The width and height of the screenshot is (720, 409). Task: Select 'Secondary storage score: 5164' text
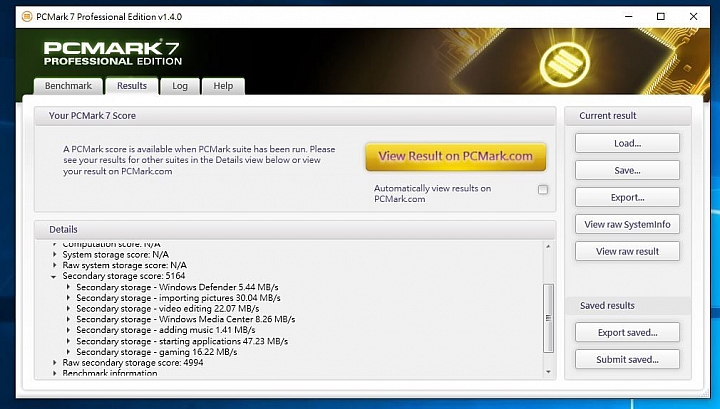(124, 276)
